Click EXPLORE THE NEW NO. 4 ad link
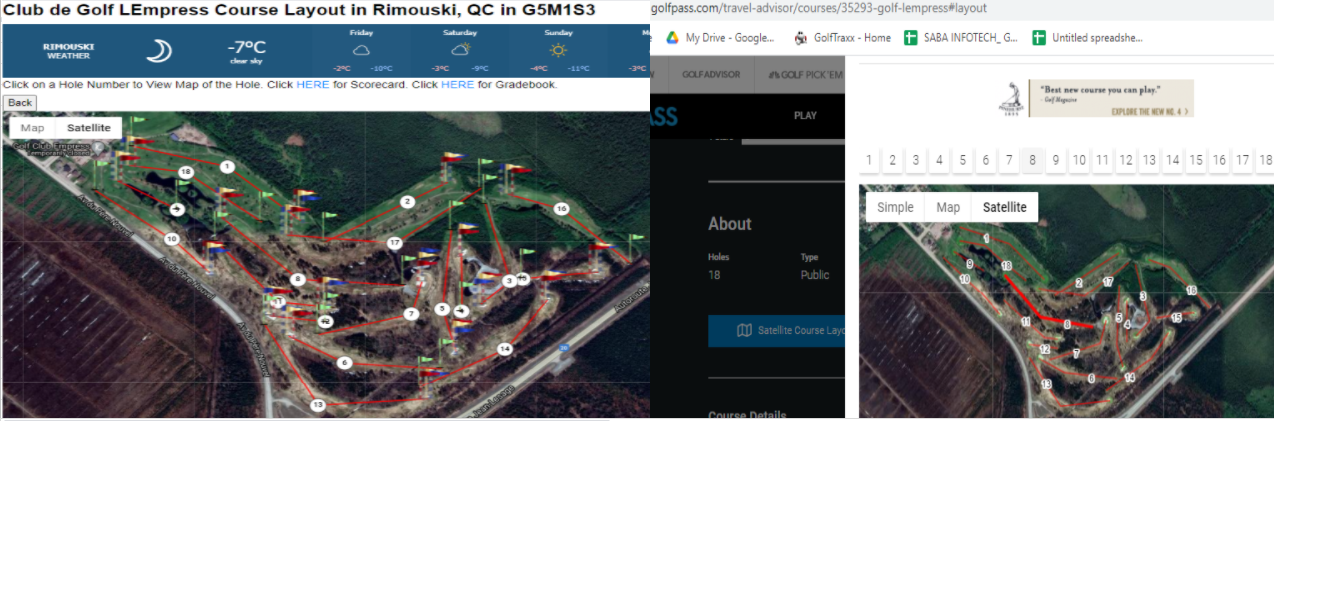1338x594 pixels. pyautogui.click(x=1150, y=111)
